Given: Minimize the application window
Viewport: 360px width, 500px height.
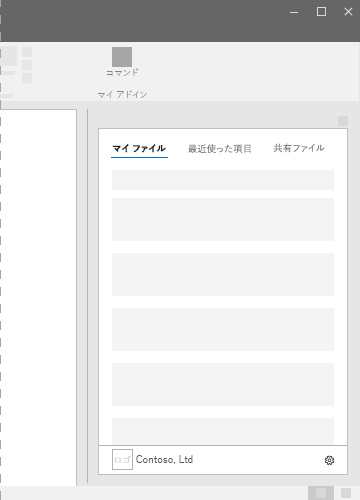Looking at the screenshot, I should (294, 12).
